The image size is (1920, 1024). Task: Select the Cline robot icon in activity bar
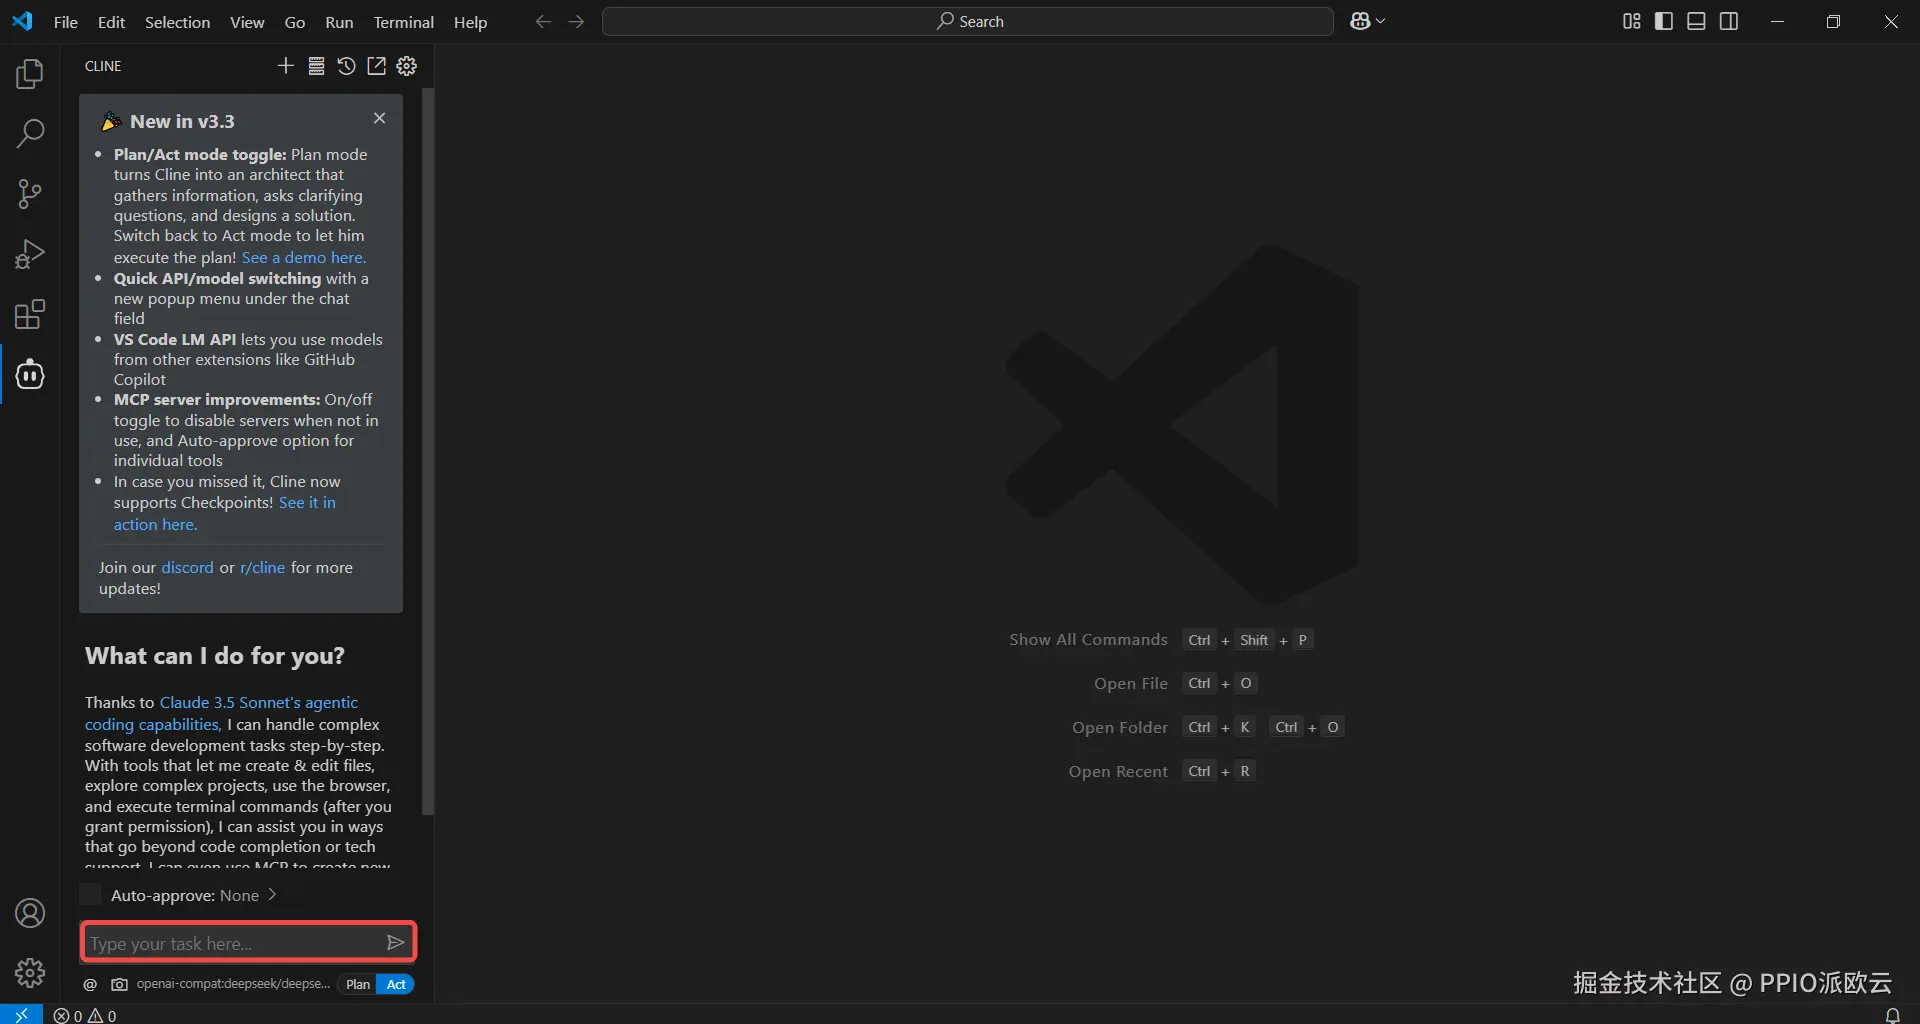click(30, 375)
